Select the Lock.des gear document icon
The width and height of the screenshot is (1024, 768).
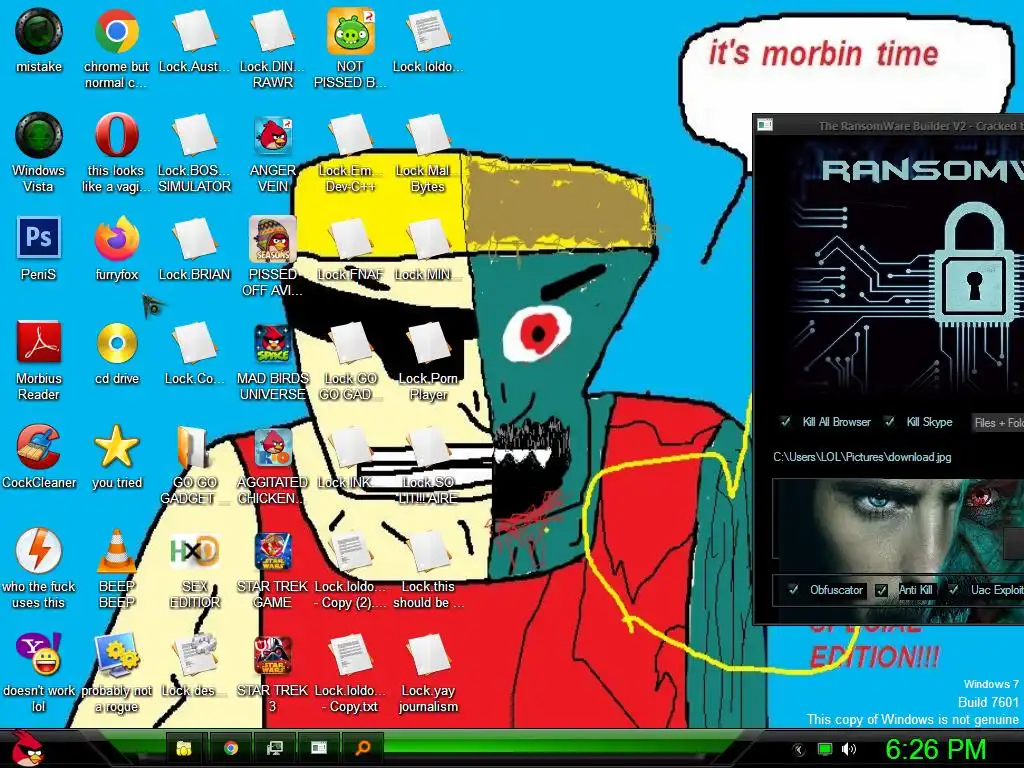(194, 654)
